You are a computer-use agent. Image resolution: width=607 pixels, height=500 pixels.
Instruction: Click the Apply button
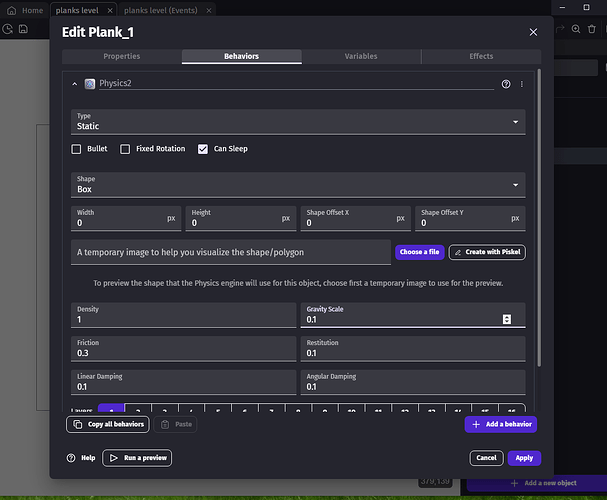tap(524, 458)
